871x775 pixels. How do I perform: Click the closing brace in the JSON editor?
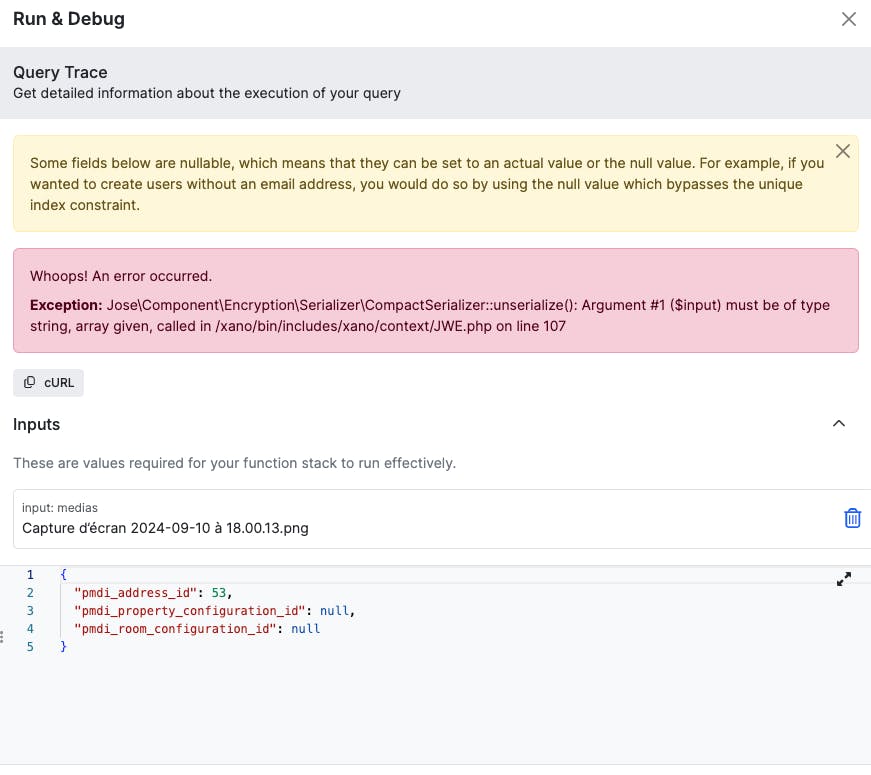click(63, 647)
